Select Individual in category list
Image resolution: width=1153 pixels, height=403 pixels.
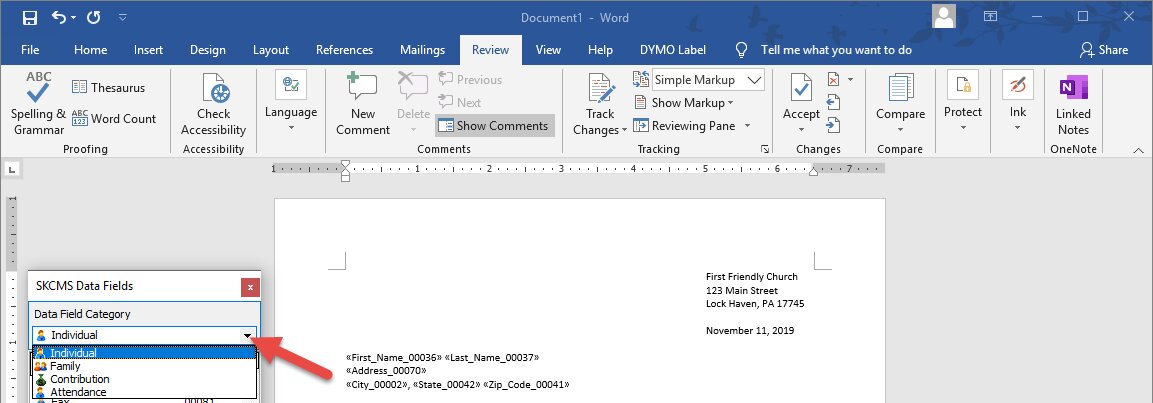144,353
